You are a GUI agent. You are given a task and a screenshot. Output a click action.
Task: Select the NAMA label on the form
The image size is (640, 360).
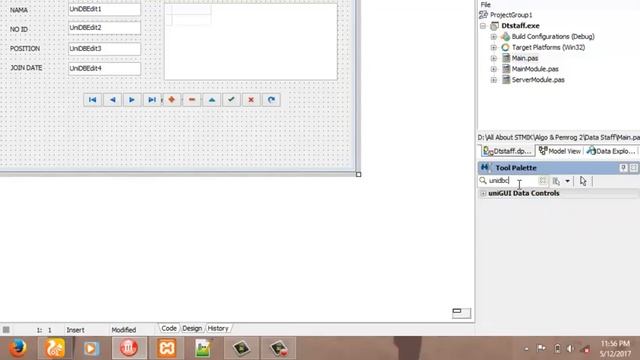click(19, 10)
